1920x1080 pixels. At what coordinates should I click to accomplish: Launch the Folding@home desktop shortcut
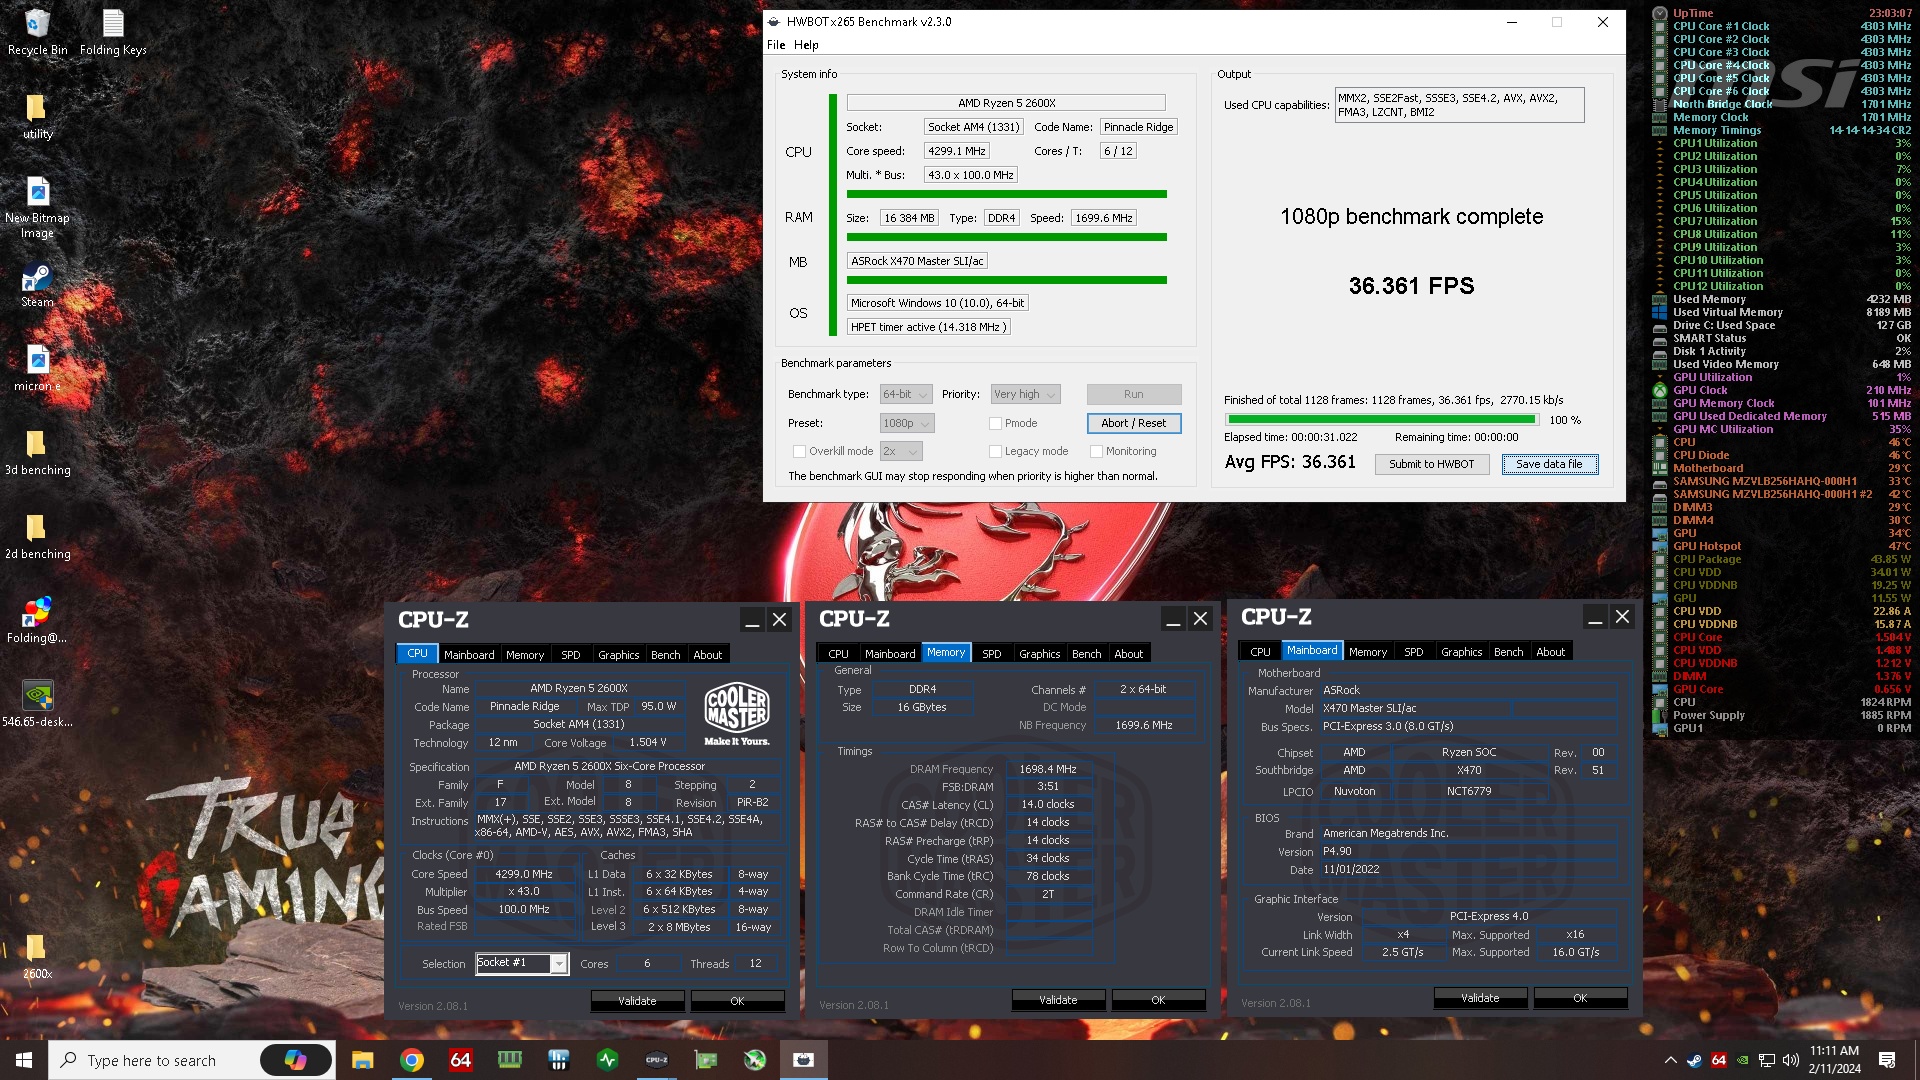click(37, 621)
